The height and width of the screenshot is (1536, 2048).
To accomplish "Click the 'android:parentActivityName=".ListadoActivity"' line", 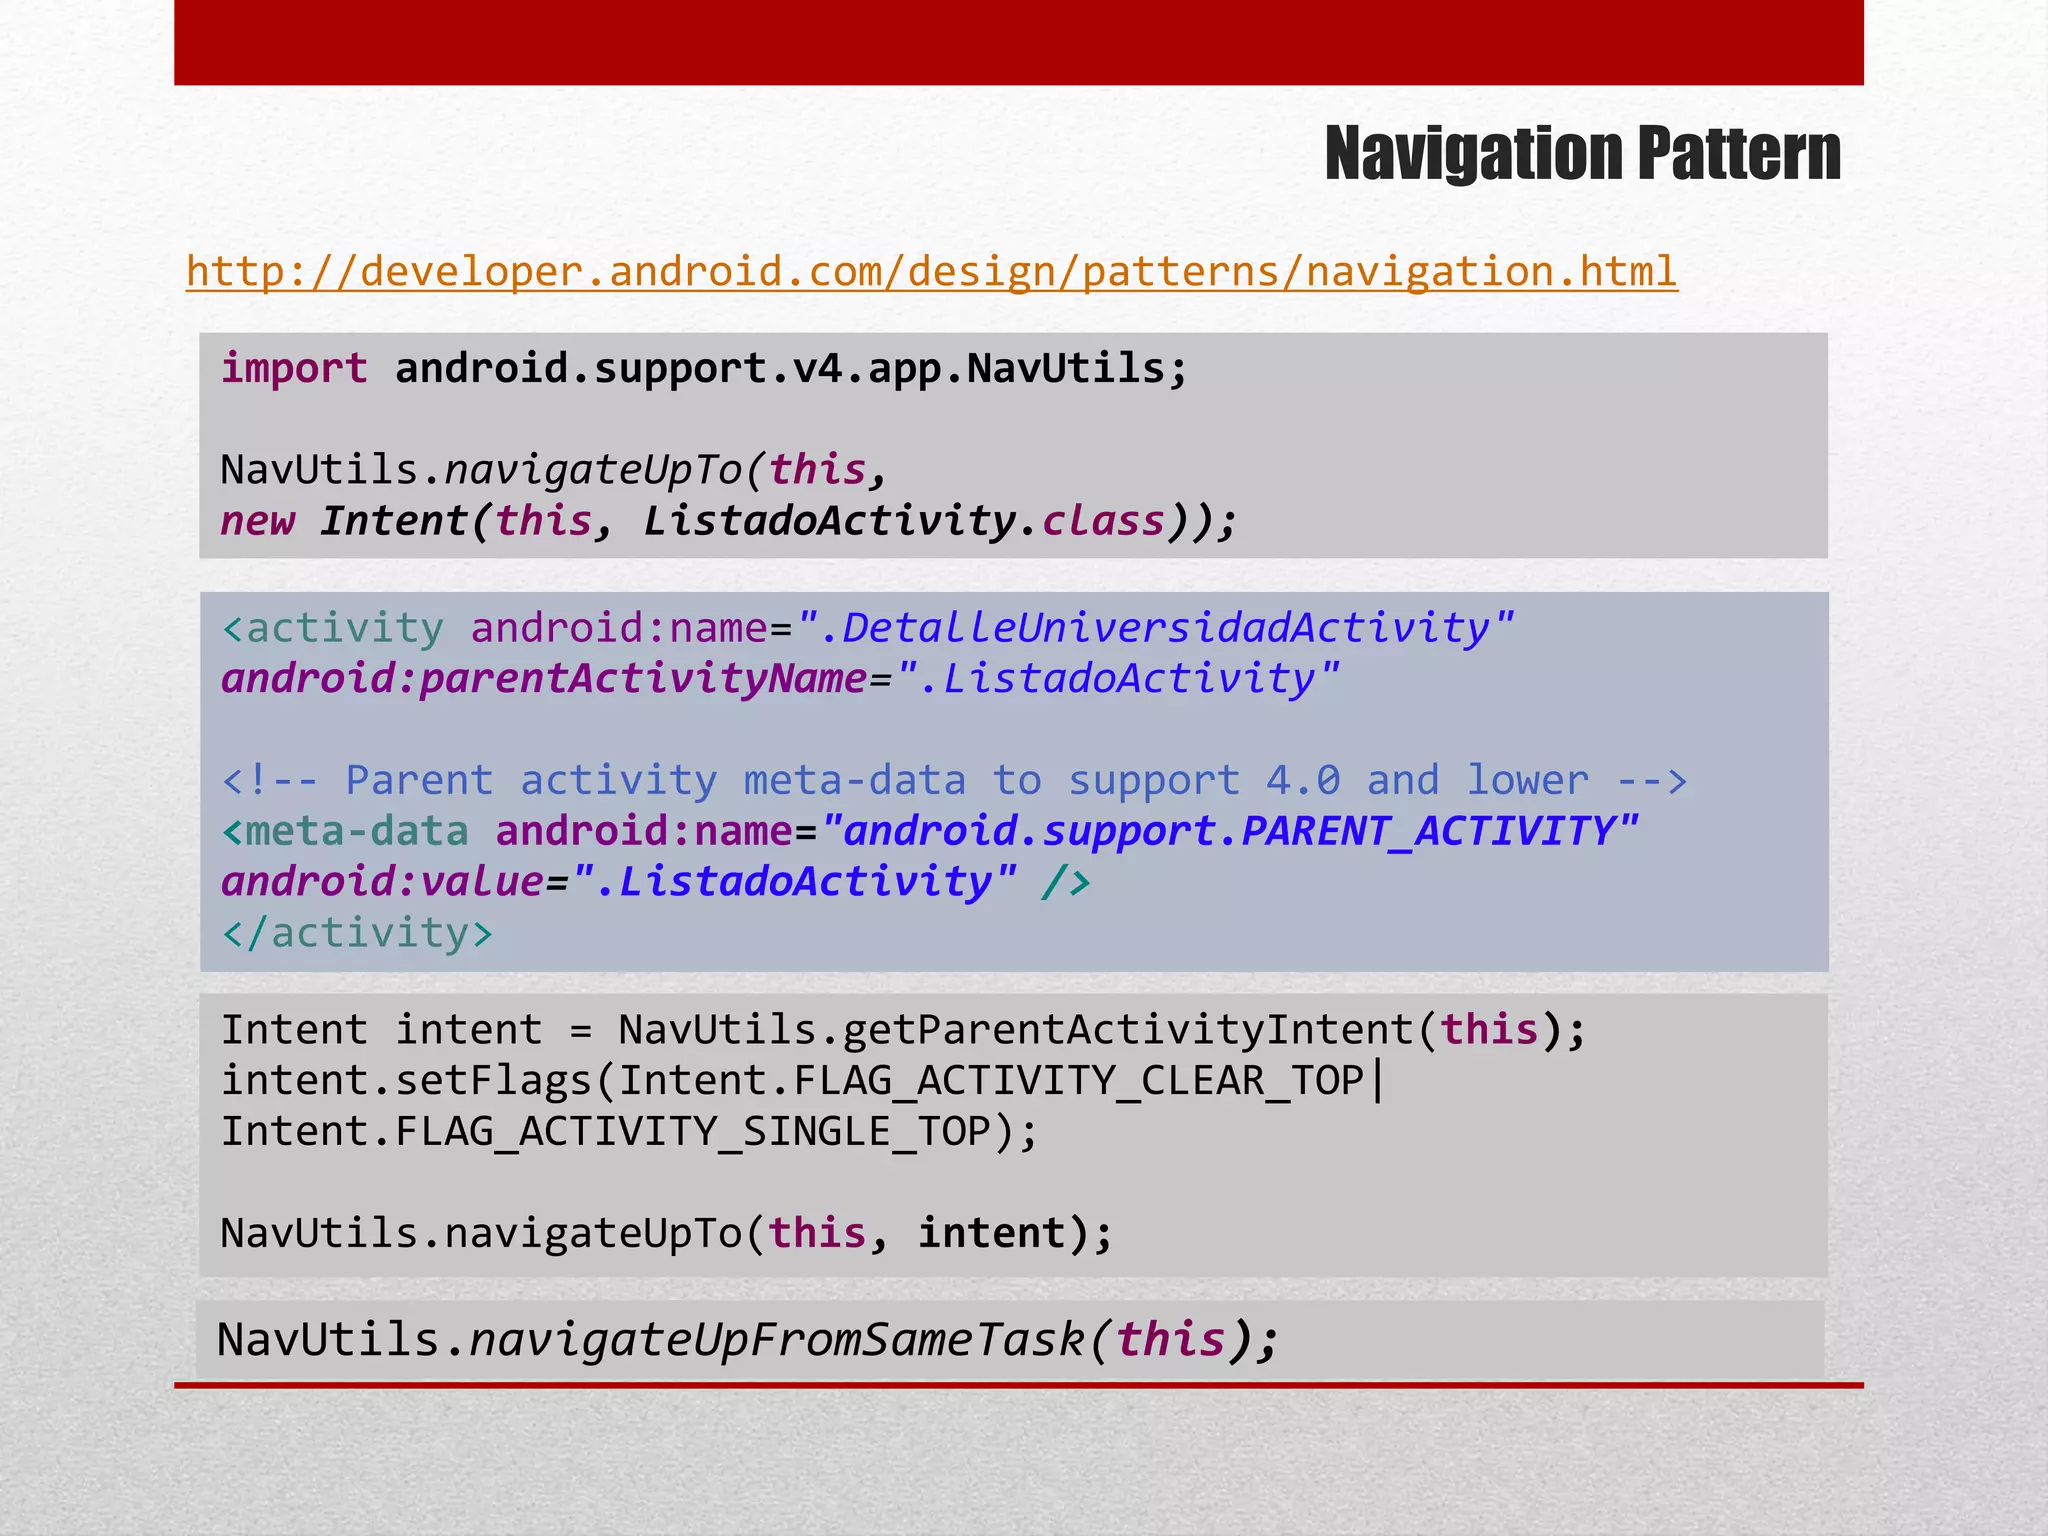I will [x=780, y=679].
